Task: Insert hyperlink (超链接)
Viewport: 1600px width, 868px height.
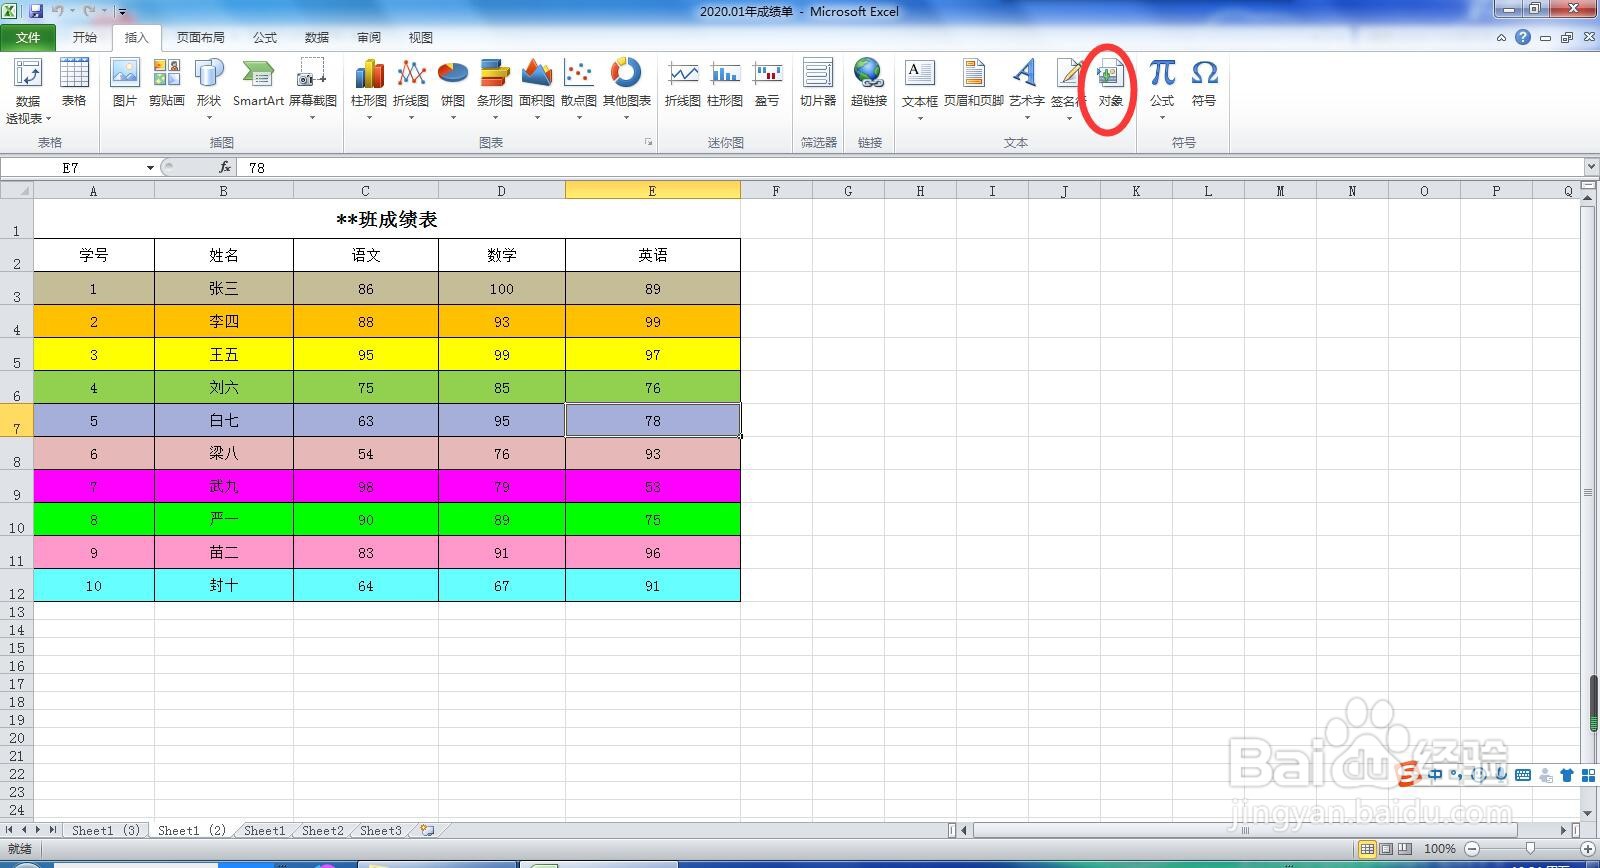Action: [869, 83]
